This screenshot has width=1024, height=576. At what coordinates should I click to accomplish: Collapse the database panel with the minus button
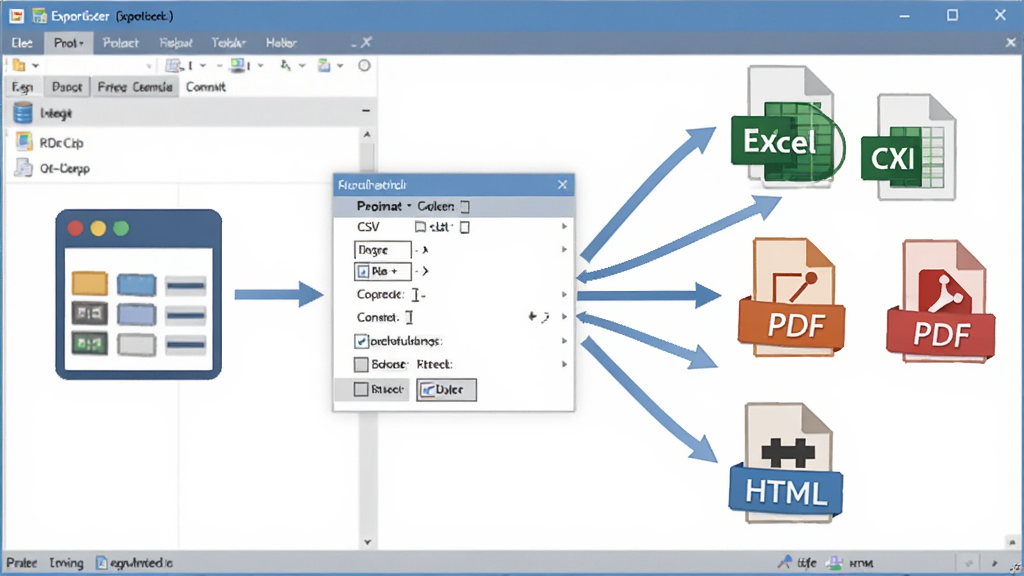click(366, 111)
